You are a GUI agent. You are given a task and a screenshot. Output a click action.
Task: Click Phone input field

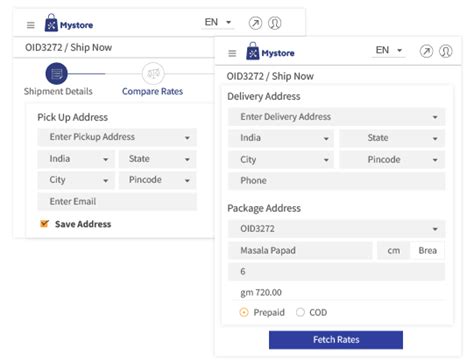(x=337, y=181)
